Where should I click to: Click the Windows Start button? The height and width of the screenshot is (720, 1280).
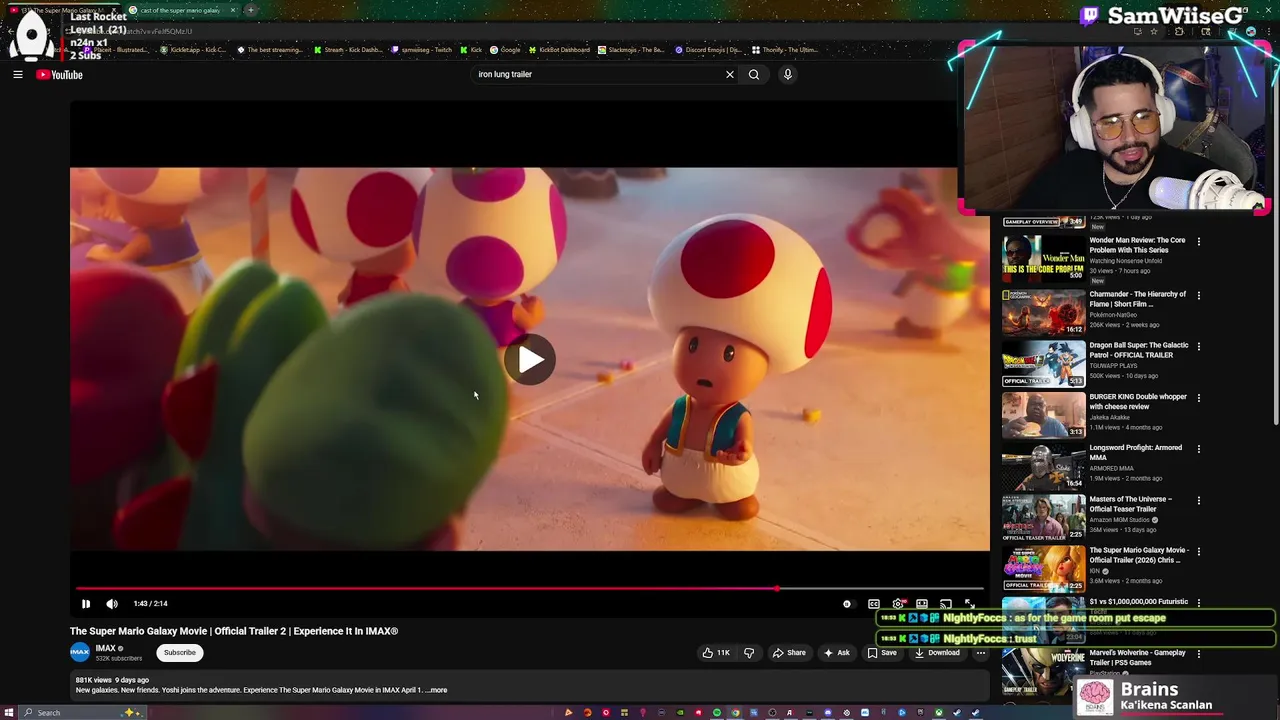10,712
